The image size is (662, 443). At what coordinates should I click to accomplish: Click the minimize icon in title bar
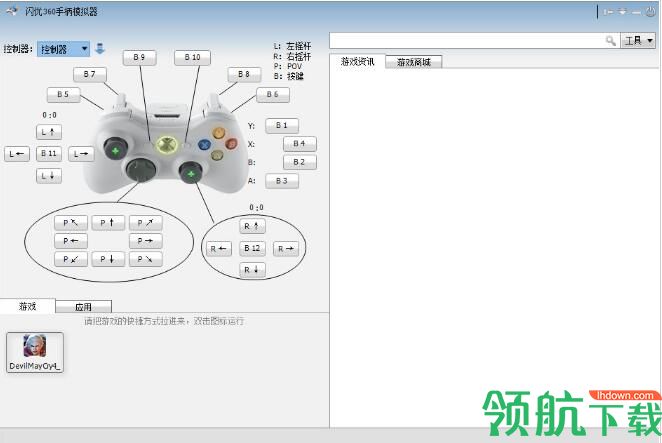[636, 13]
